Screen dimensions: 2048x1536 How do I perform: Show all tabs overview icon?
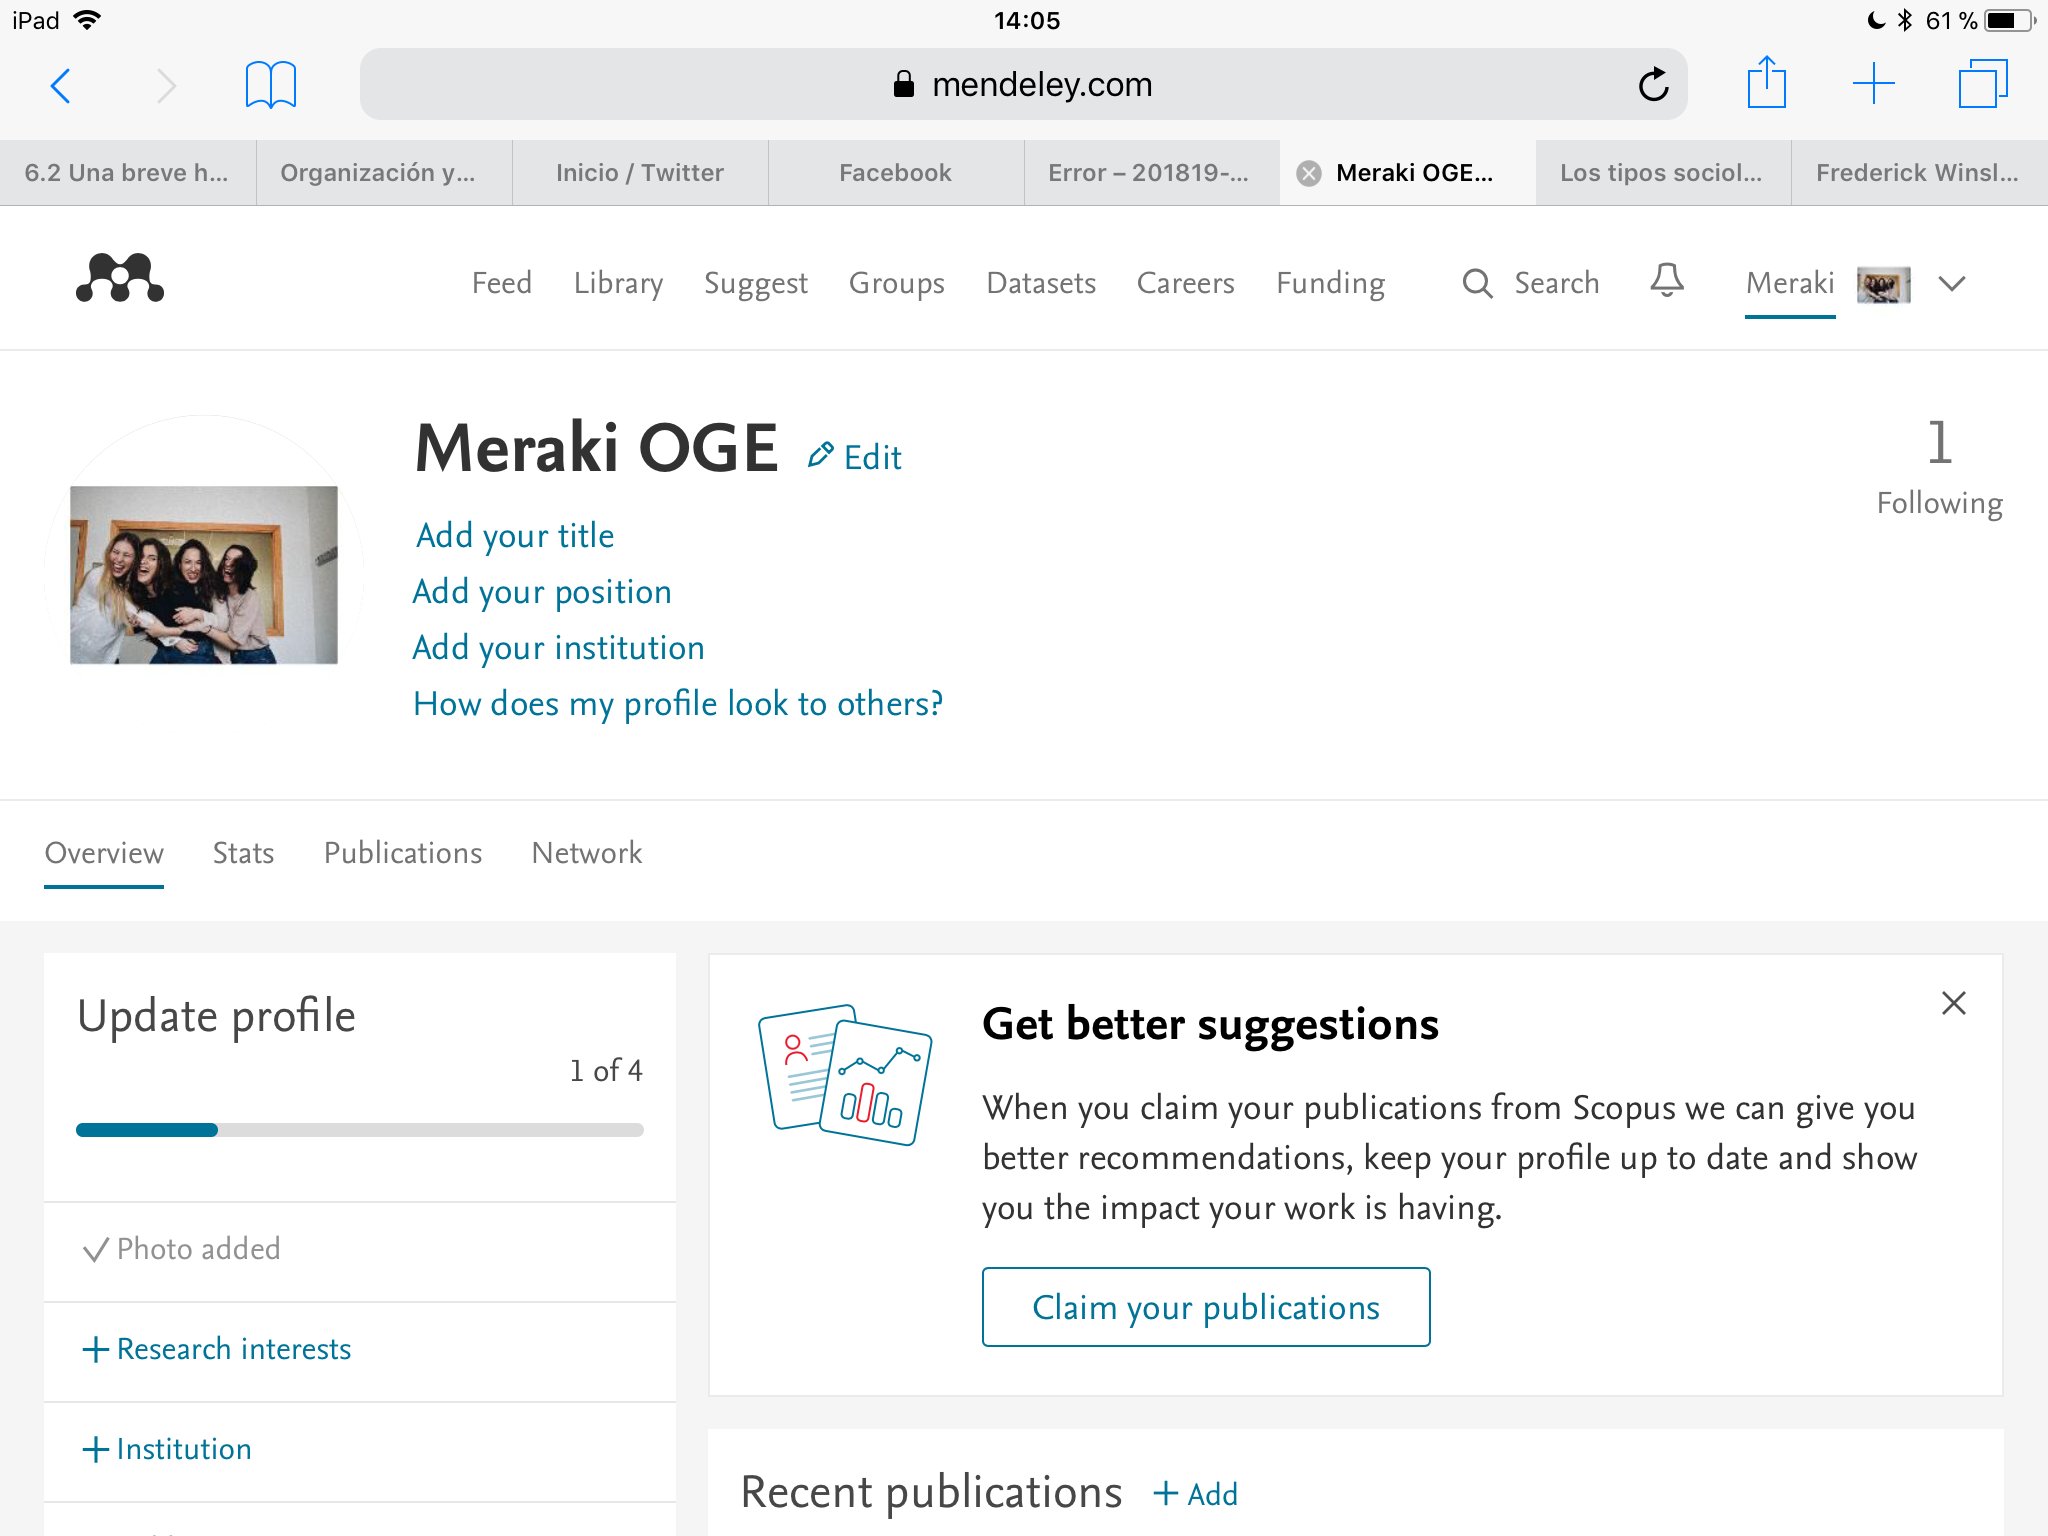pos(1982,84)
